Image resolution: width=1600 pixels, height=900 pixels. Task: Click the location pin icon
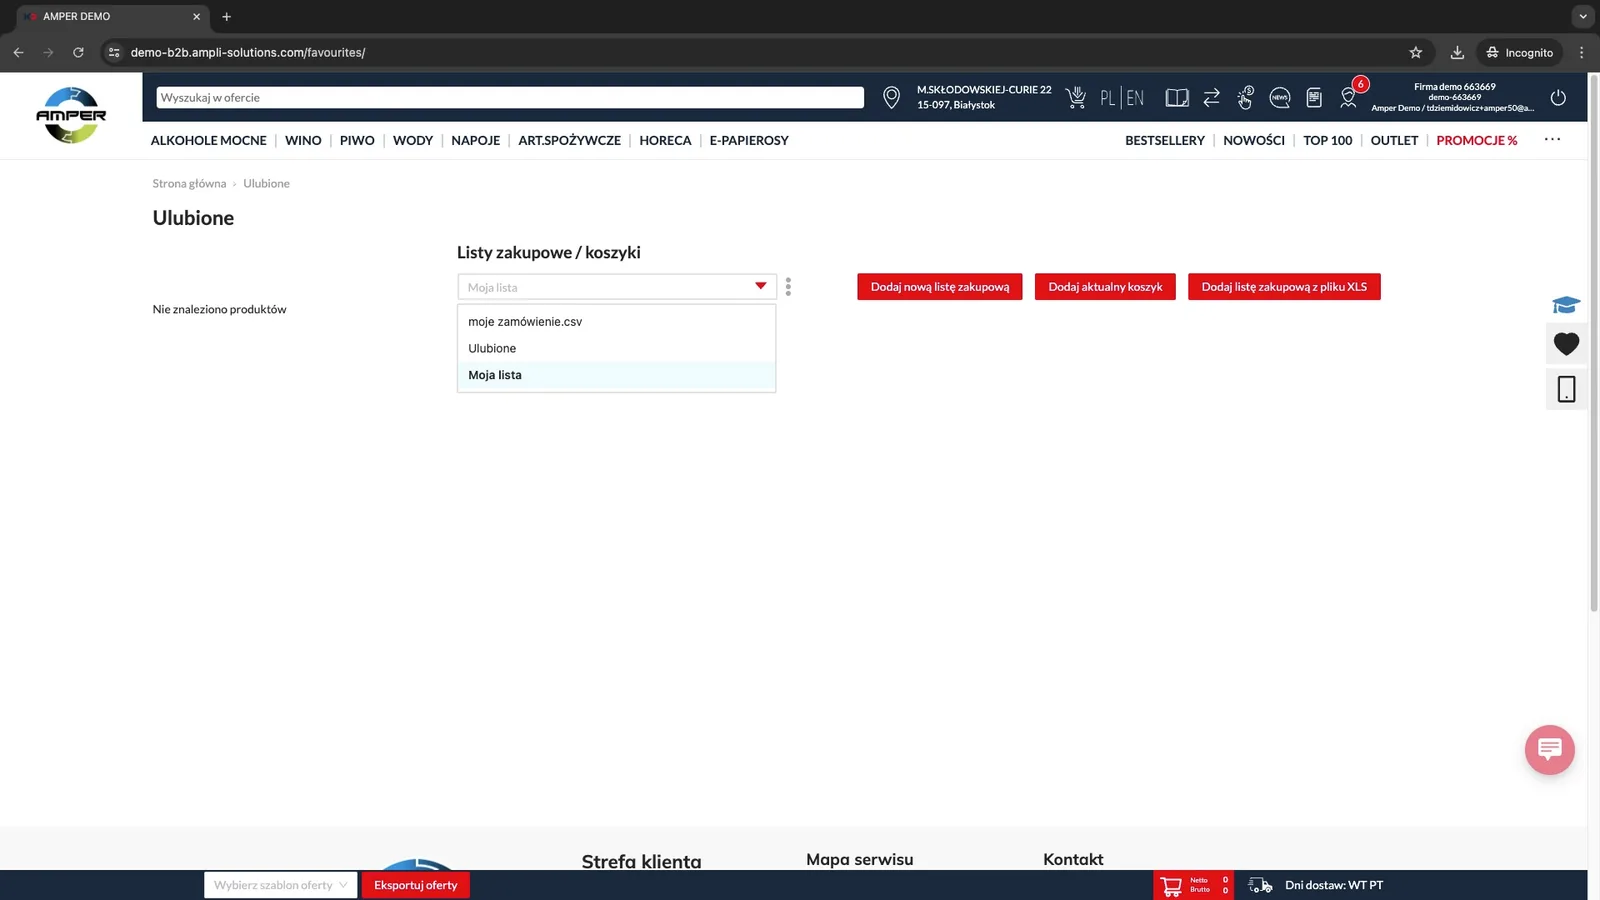891,97
